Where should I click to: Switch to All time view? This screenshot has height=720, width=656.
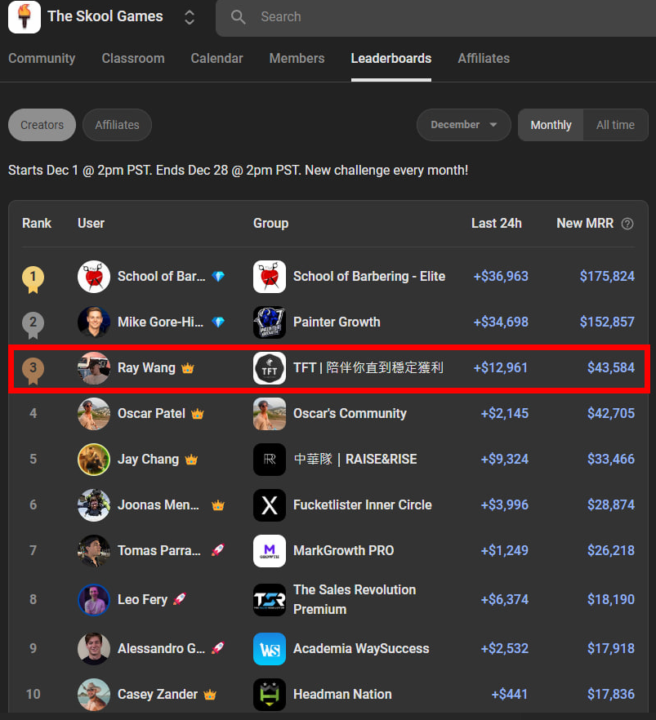615,125
